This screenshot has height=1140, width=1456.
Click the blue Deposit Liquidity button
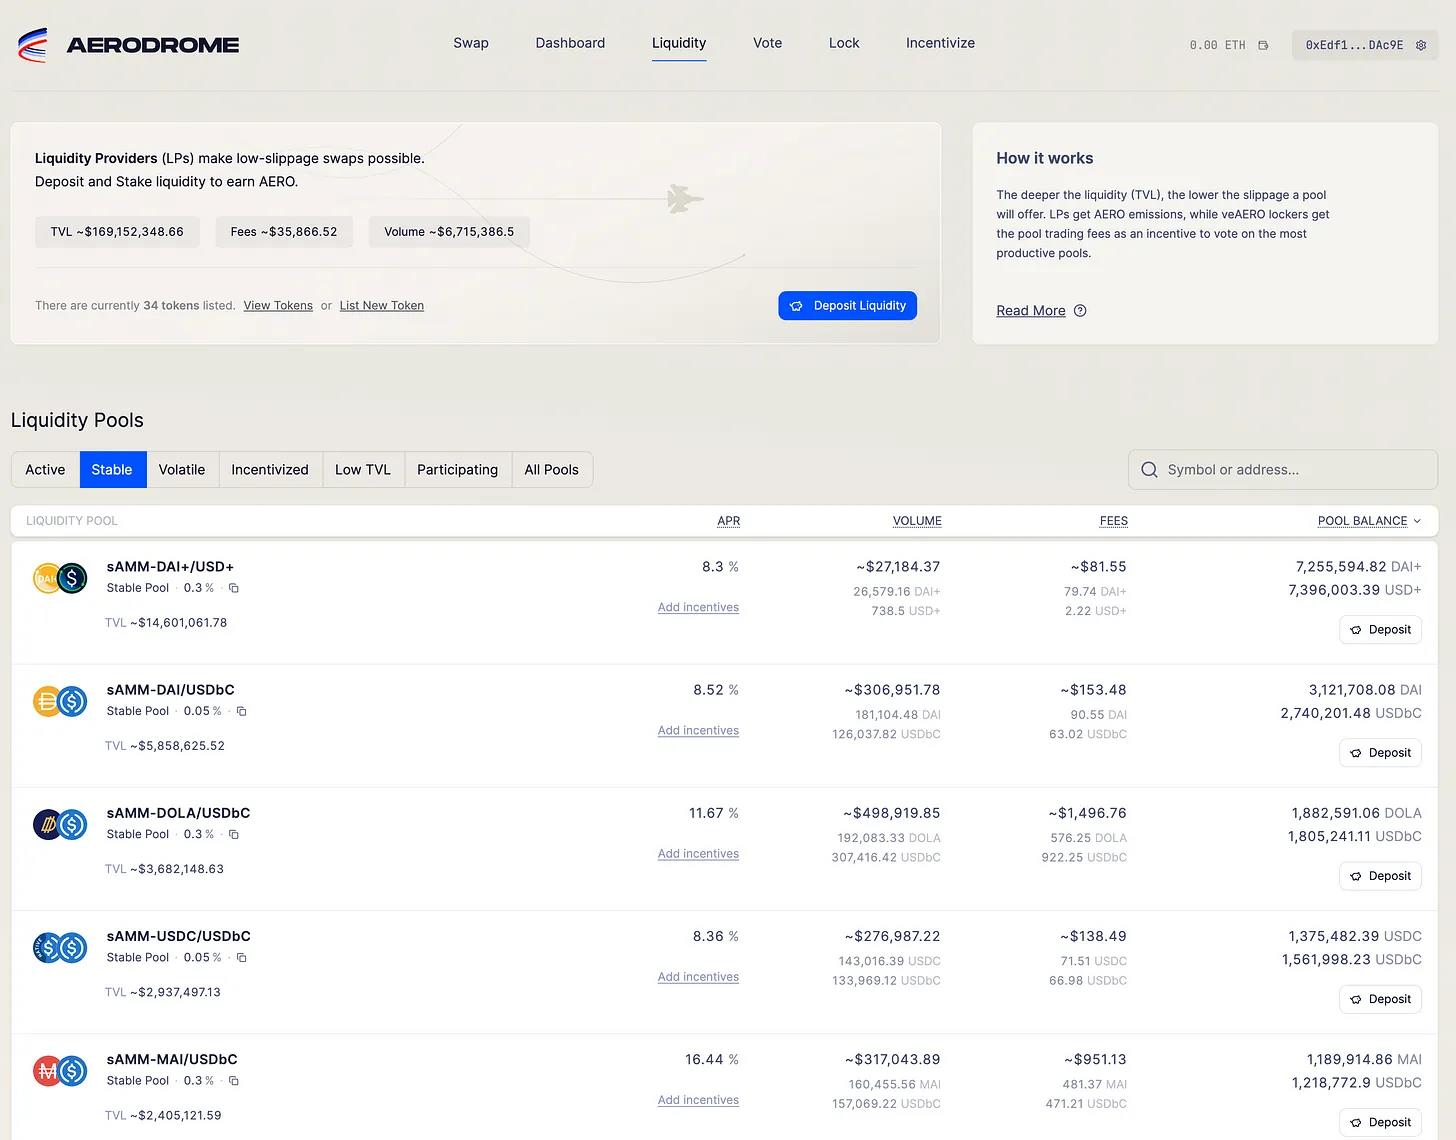[847, 306]
